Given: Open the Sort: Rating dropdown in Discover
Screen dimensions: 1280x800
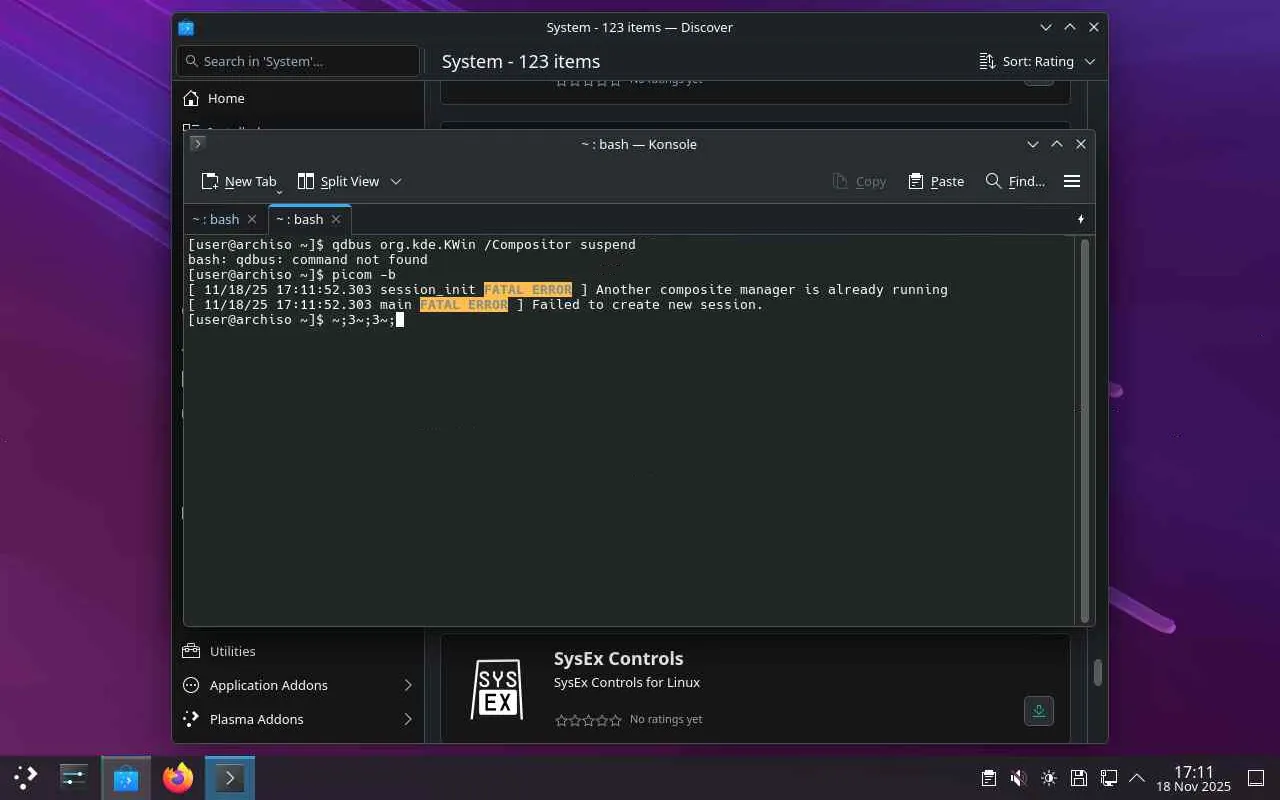Looking at the screenshot, I should [x=1037, y=61].
